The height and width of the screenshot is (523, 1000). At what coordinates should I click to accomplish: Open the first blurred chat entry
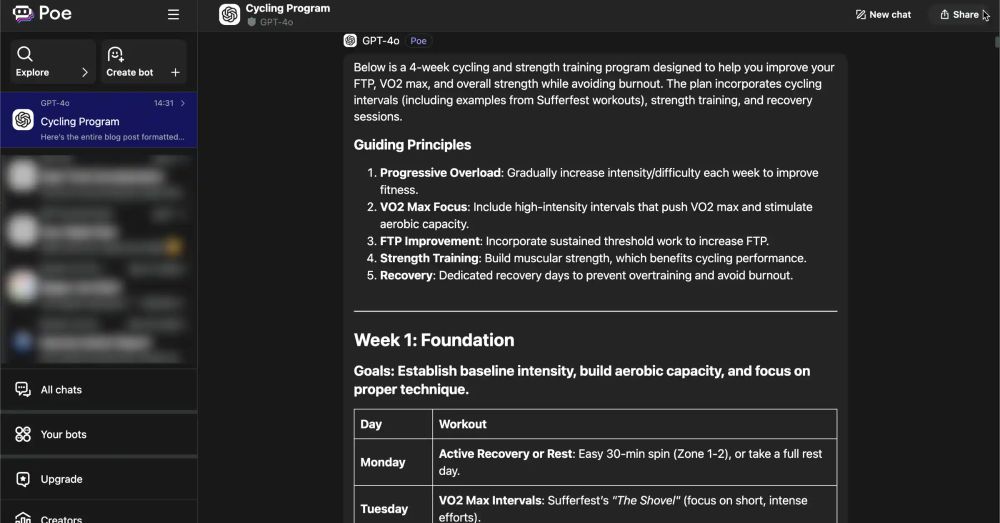[x=99, y=175]
